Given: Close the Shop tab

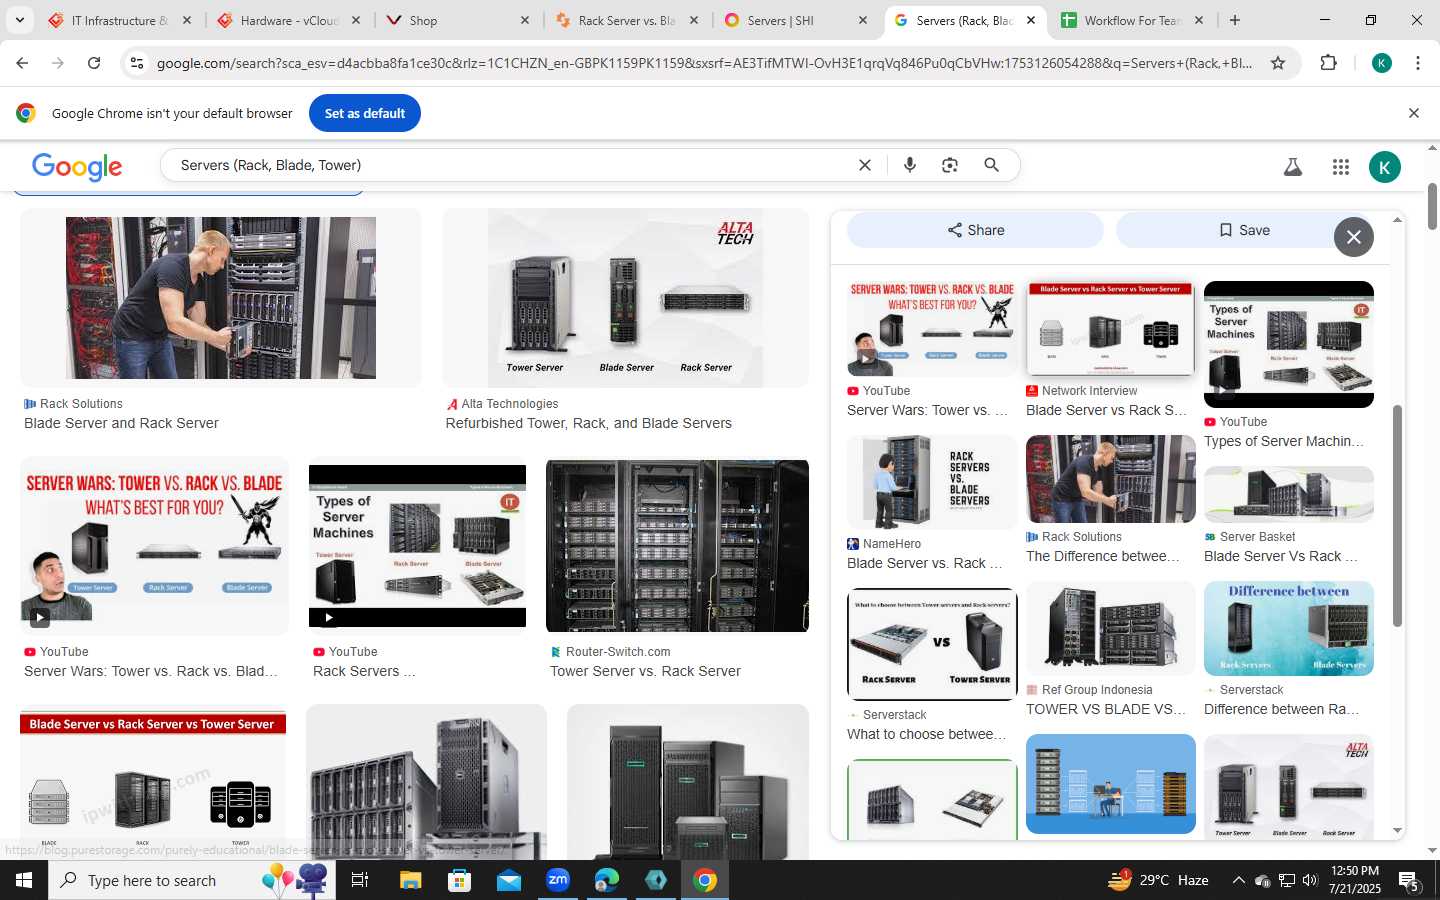Looking at the screenshot, I should [x=525, y=20].
